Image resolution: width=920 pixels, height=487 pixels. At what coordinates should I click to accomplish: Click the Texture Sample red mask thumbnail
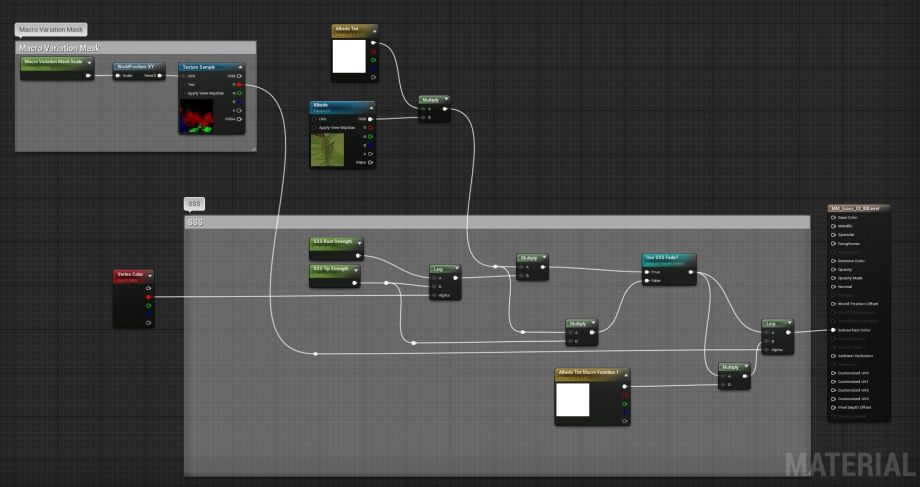196,116
